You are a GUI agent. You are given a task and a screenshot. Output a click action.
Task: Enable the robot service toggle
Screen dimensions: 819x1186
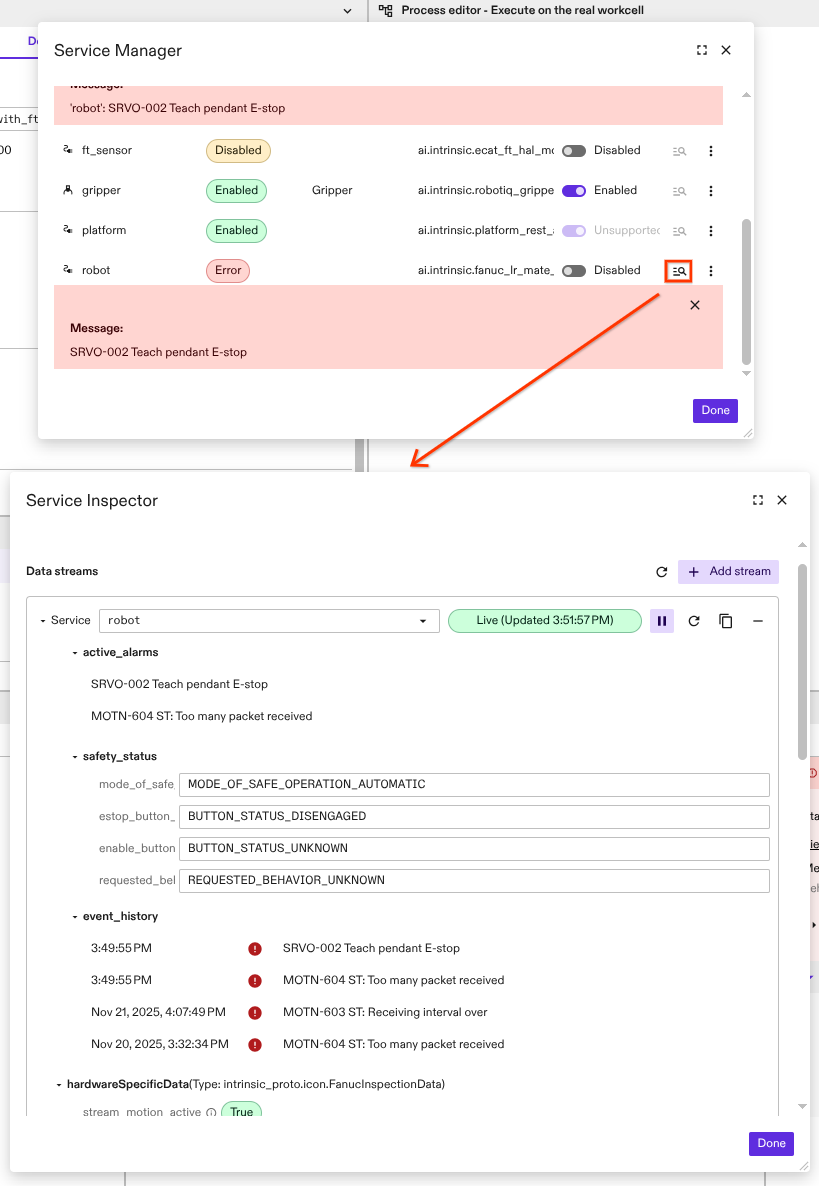pyautogui.click(x=574, y=271)
